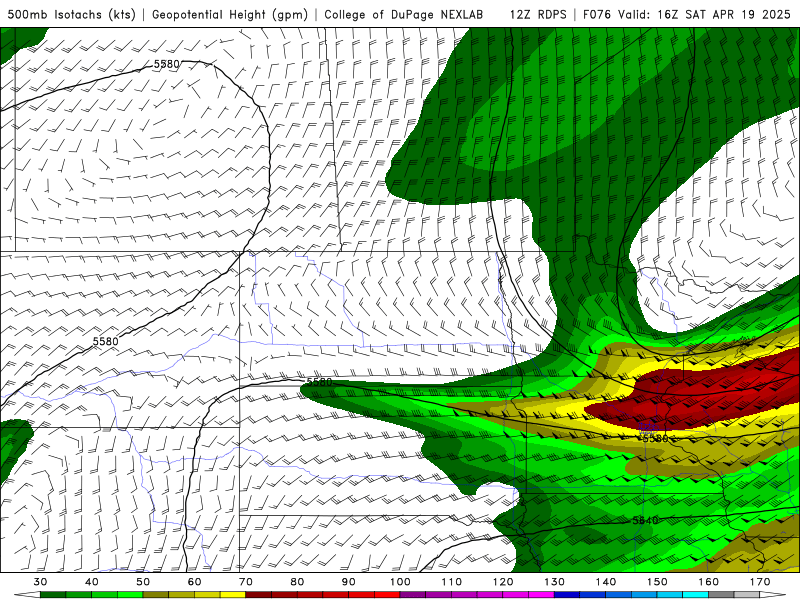Click the '500mb Isotachs (kts)' title text
The height and width of the screenshot is (600, 800).
pyautogui.click(x=71, y=14)
